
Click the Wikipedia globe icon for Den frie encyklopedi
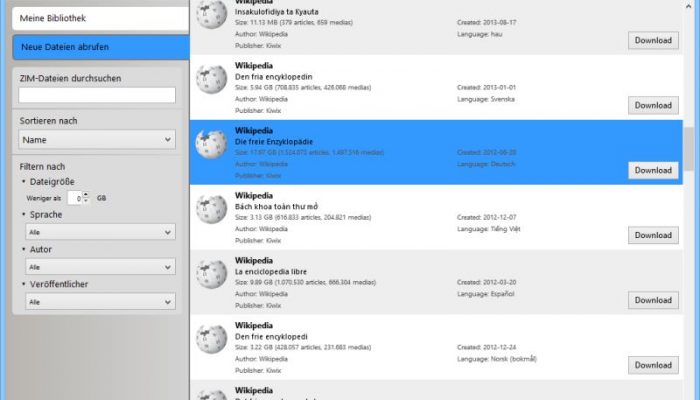pyautogui.click(x=212, y=339)
